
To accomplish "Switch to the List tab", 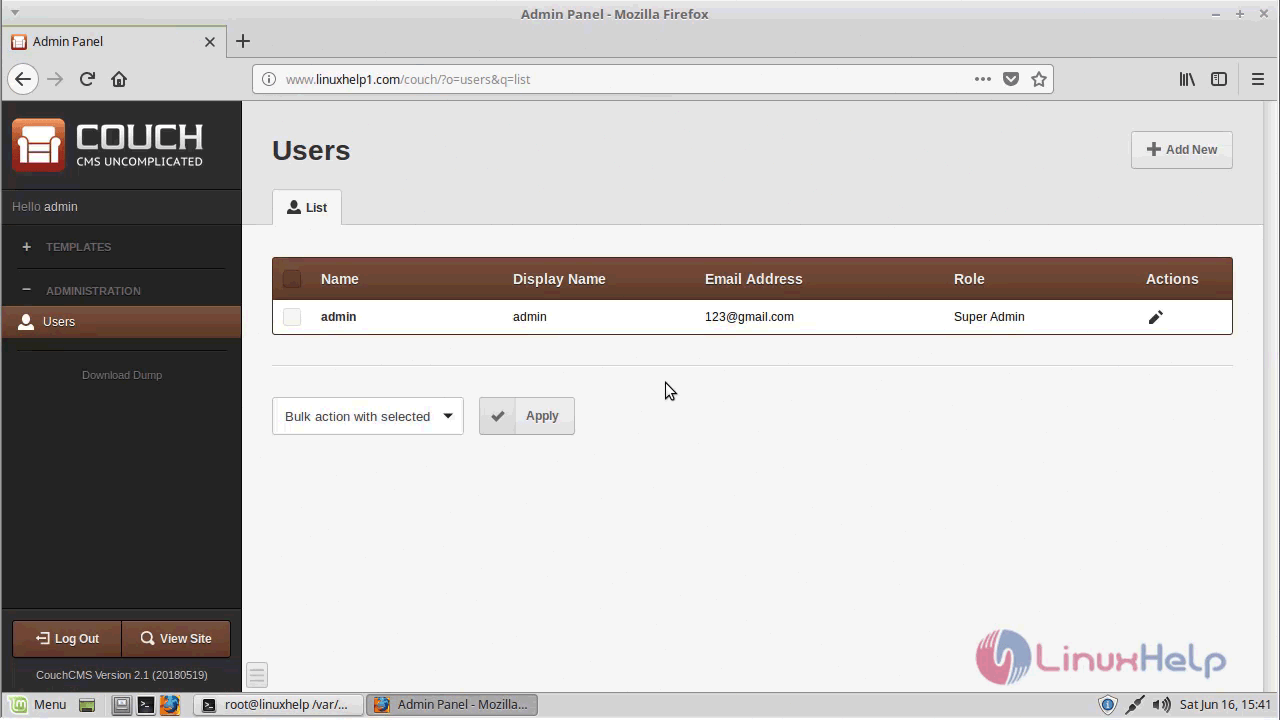I will pos(307,207).
